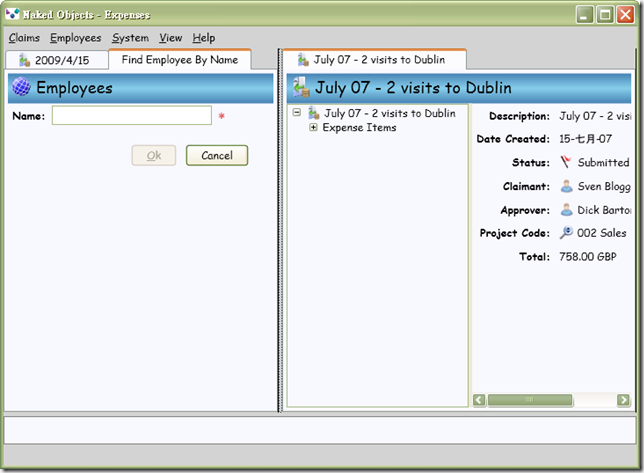This screenshot has width=644, height=473.
Task: Select the July 07 - 2 visits to Dublin tab
Action: 375,60
